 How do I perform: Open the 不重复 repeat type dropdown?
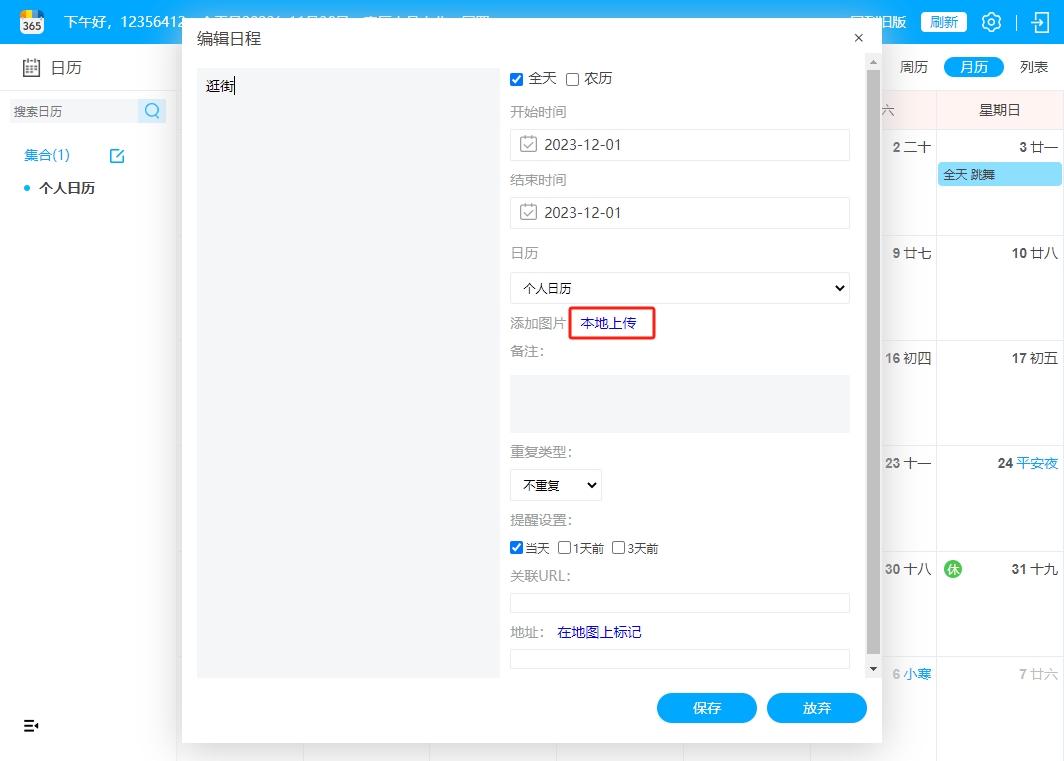point(556,485)
